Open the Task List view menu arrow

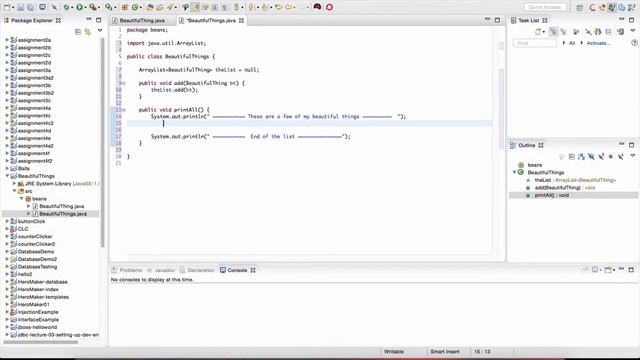[x=633, y=31]
